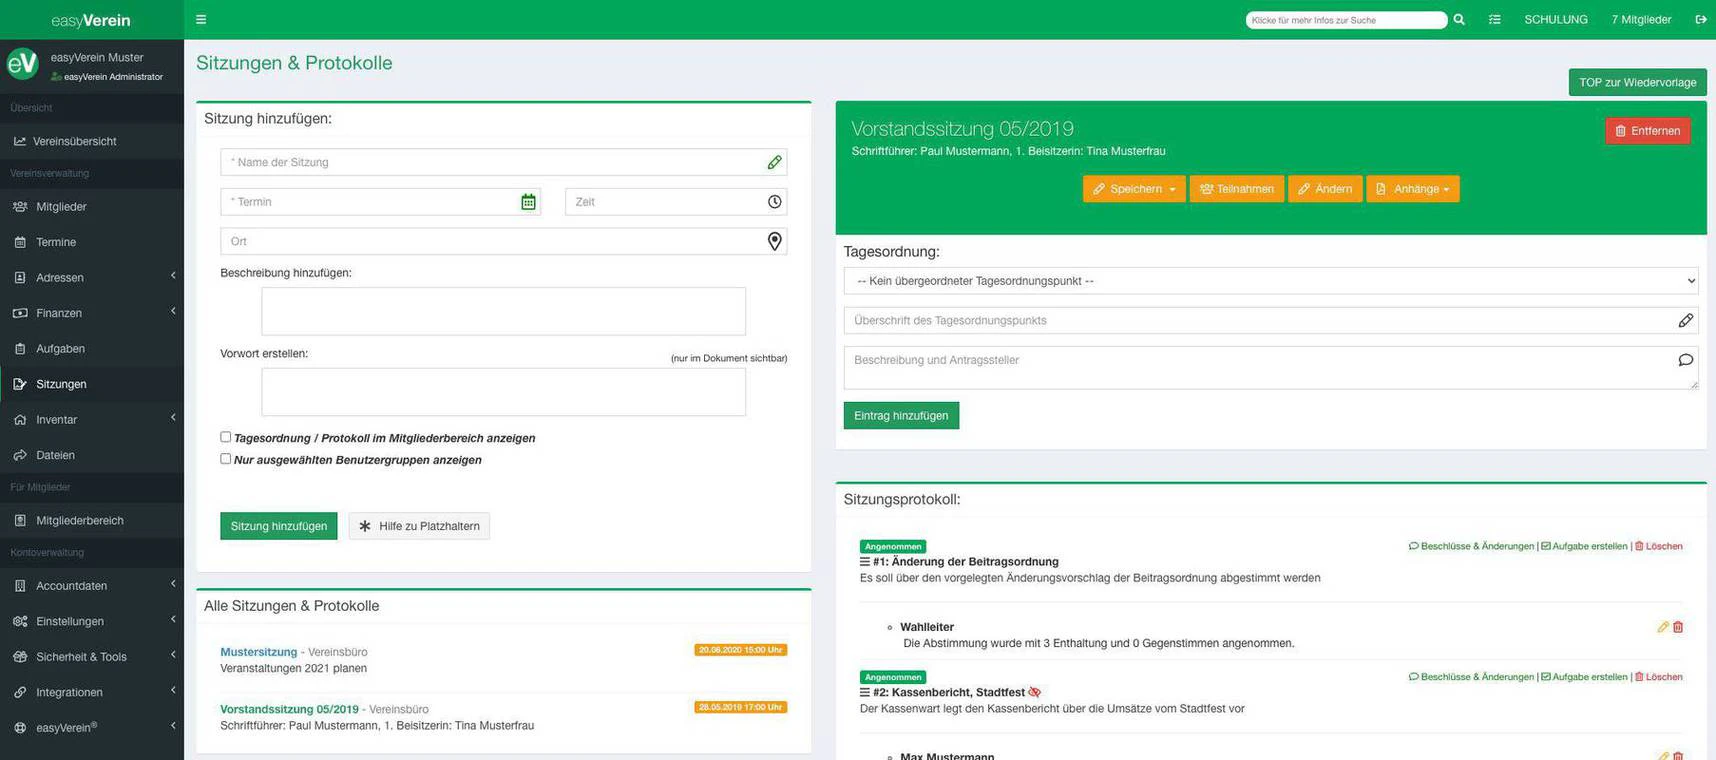Expand the easyVerein sidebar submenu
Screen dimensions: 1716x760
pos(92,727)
